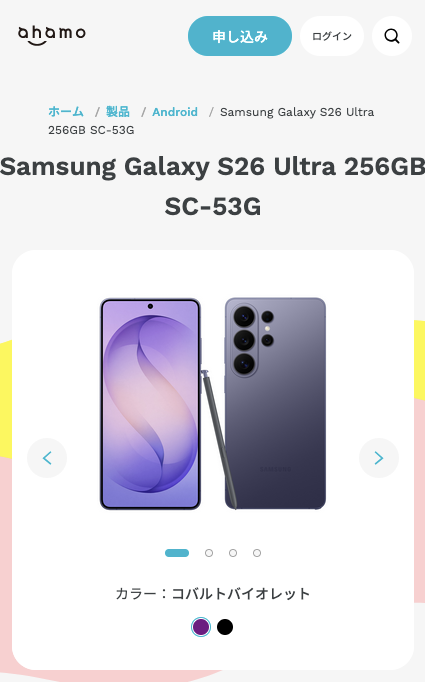425x682 pixels.
Task: Jump to second carousel slide dot
Action: tap(209, 553)
